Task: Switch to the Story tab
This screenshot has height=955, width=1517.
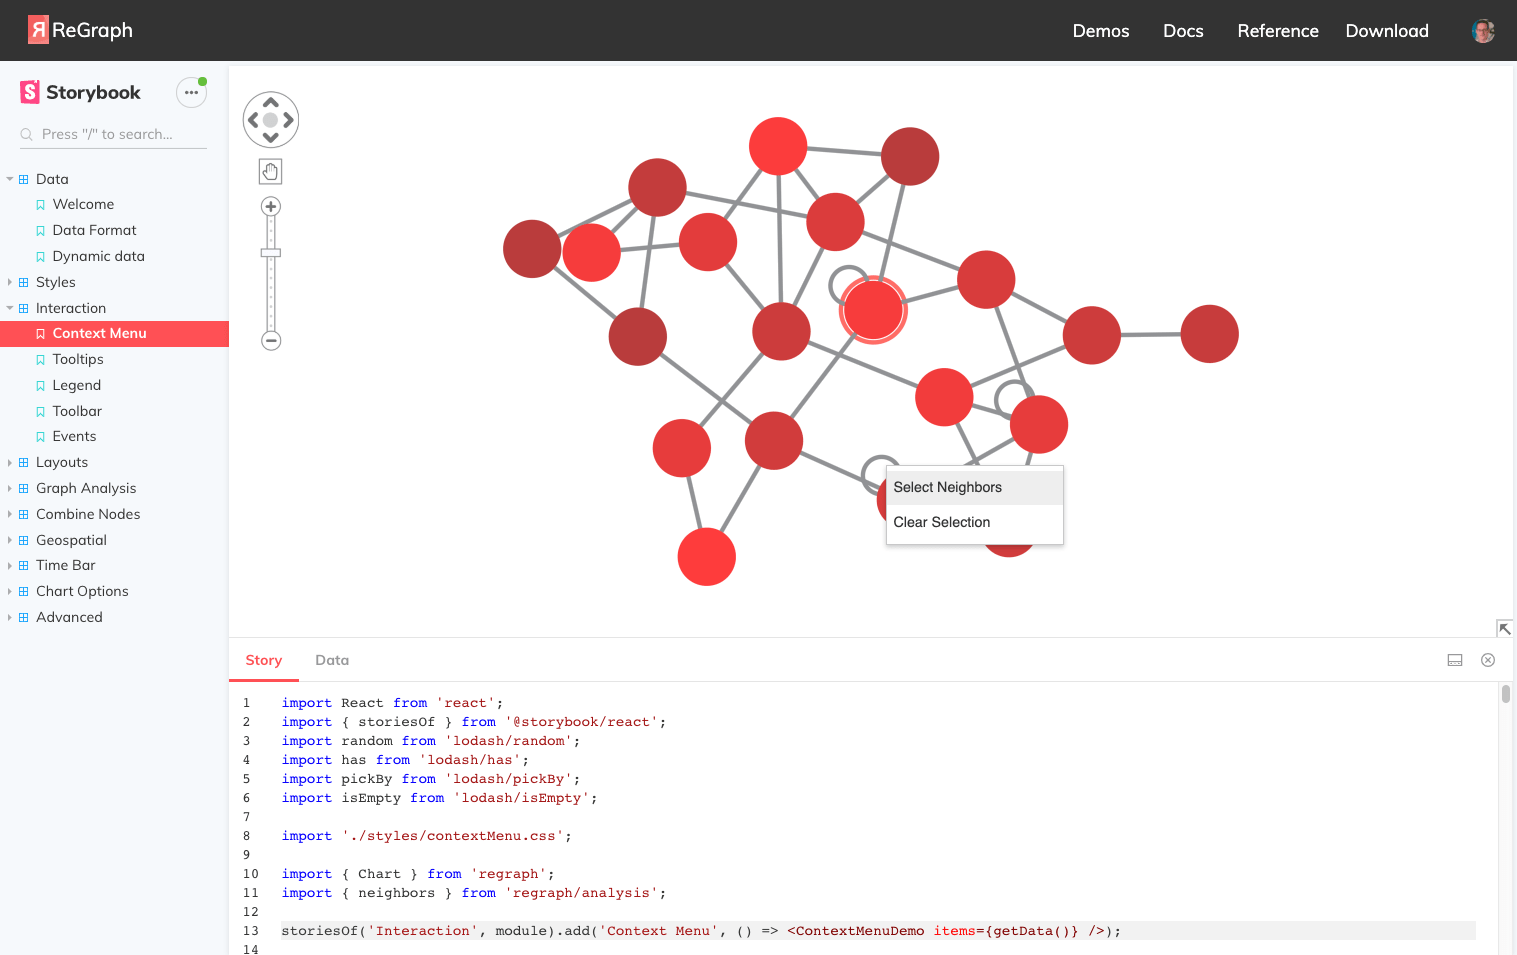Action: coord(264,660)
